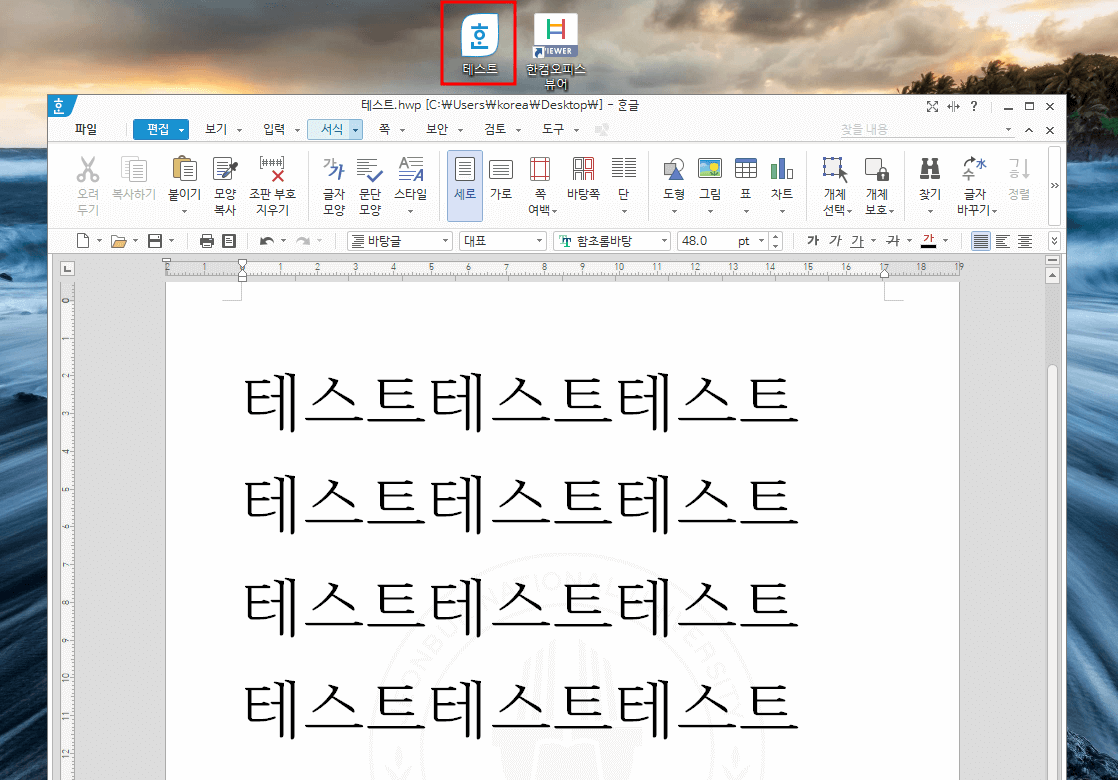Screen dimensions: 1118x780
Task: Open the 도구 menu
Action: pyautogui.click(x=553, y=129)
